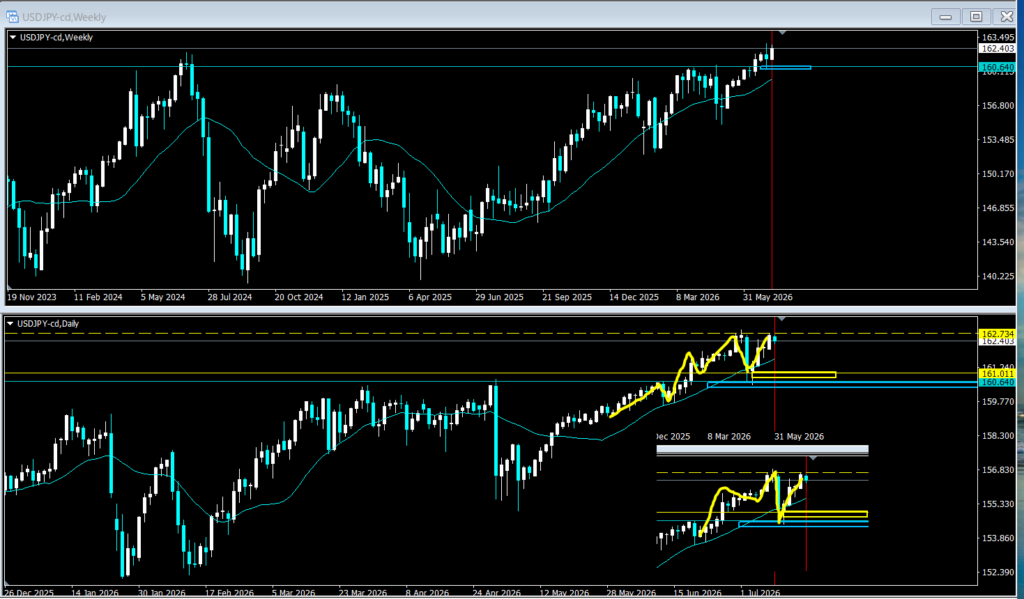Click the inset chart's 8 Mar 2026 date label
This screenshot has height=599, width=1024.
729,436
